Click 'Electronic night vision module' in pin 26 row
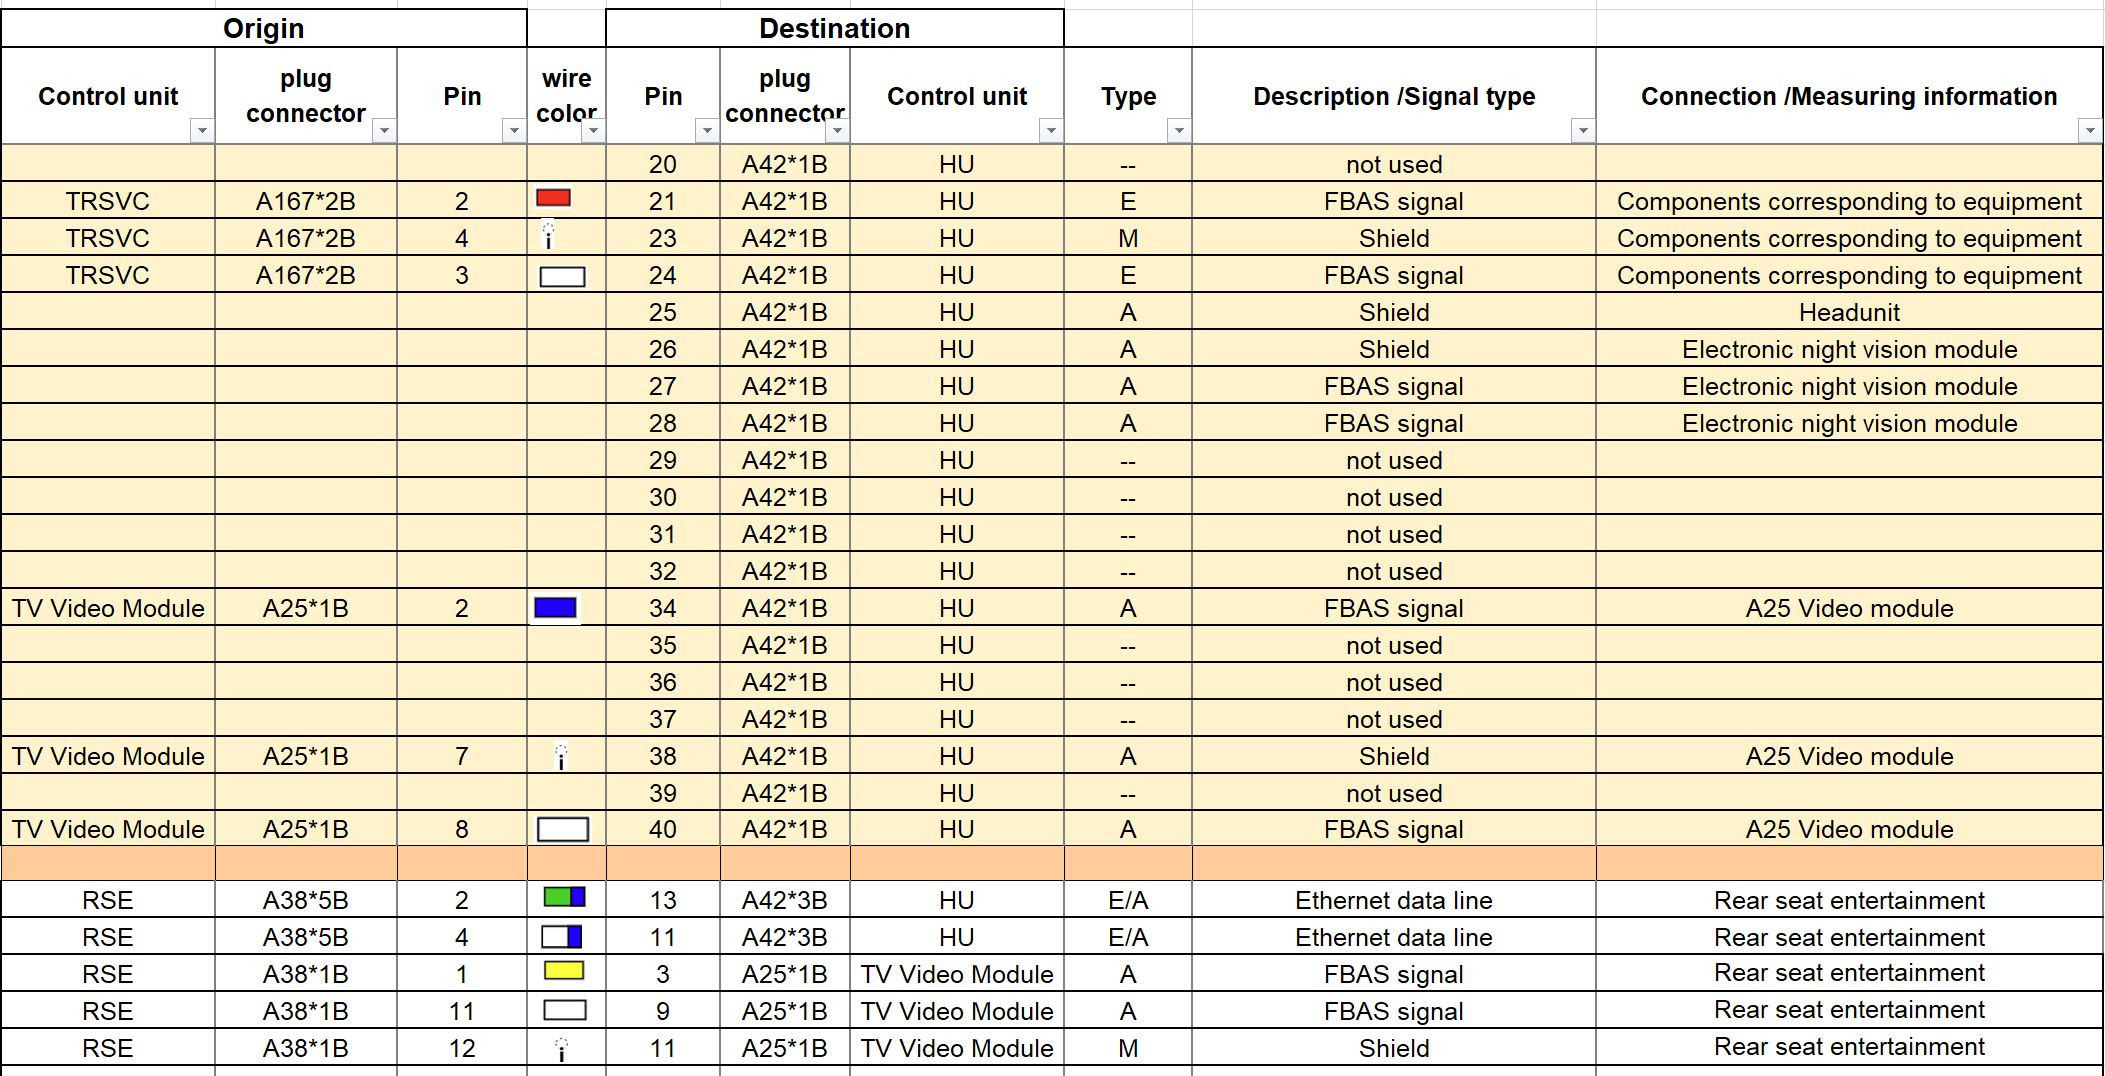Viewport: 2105px width, 1076px height. (1849, 349)
